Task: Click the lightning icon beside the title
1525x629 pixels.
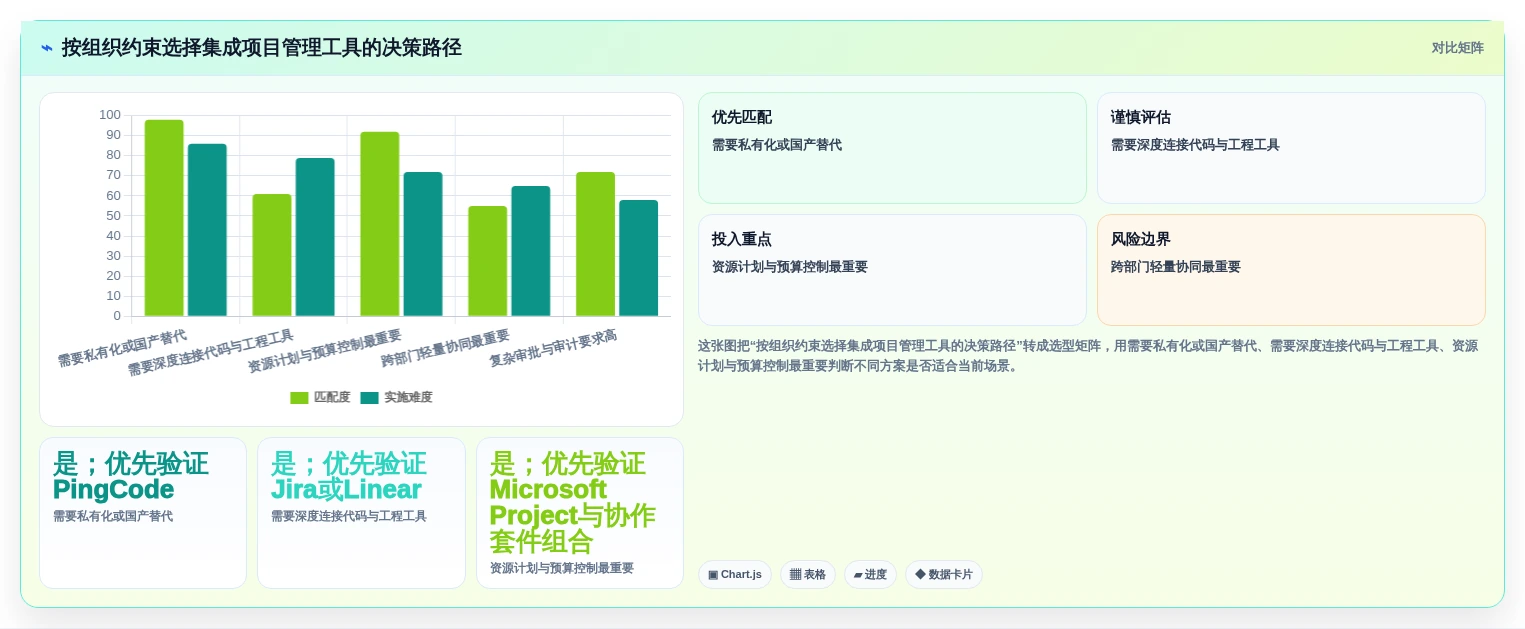Action: pos(47,48)
